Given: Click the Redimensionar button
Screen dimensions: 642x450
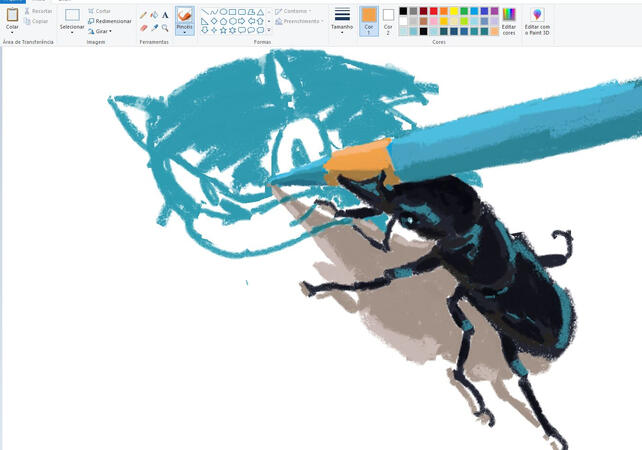Looking at the screenshot, I should [110, 21].
